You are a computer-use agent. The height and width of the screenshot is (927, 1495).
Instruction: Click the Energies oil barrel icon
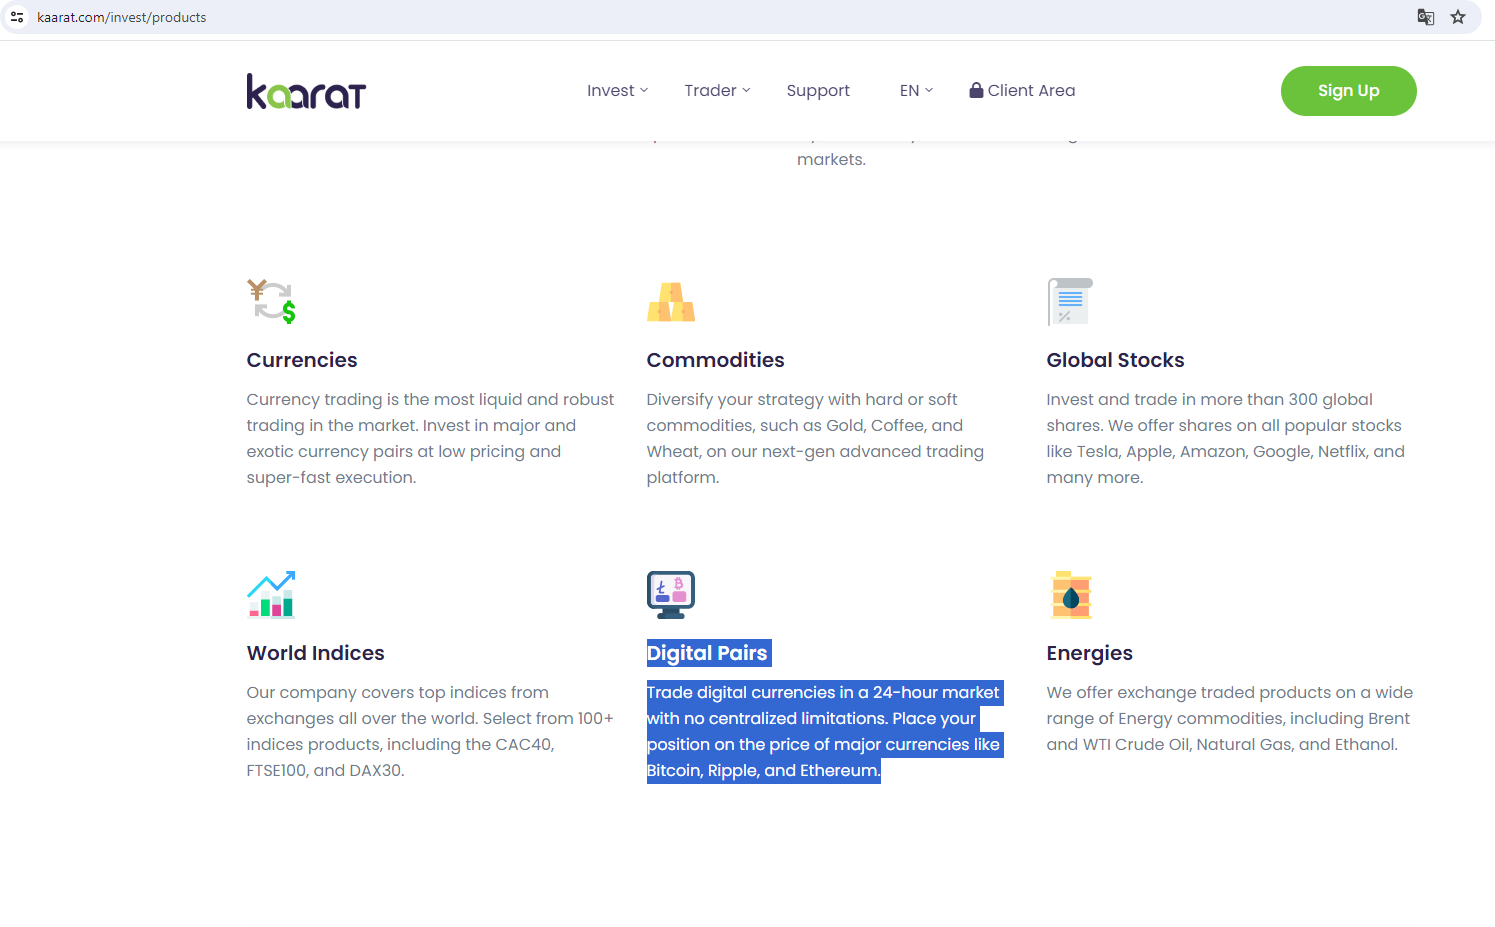click(1071, 594)
